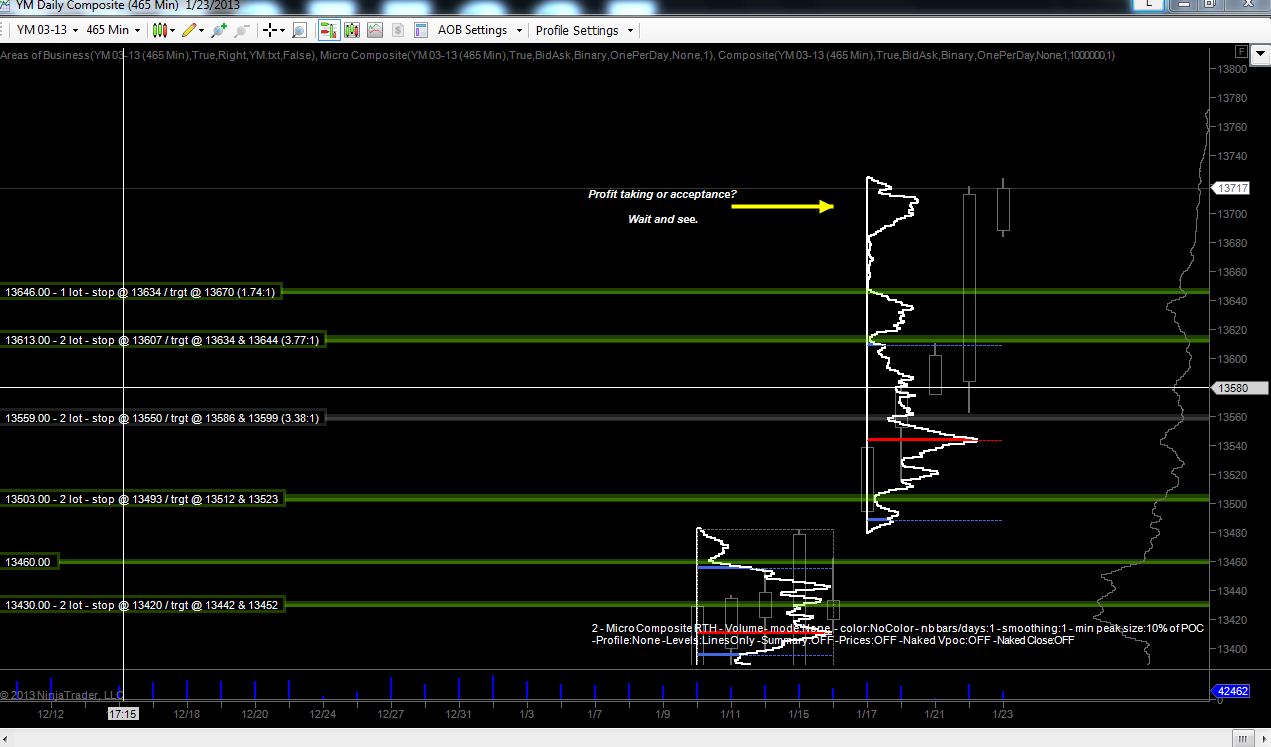Image resolution: width=1271 pixels, height=747 pixels.
Task: Click the Areas of Business indicator label
Action: point(158,55)
